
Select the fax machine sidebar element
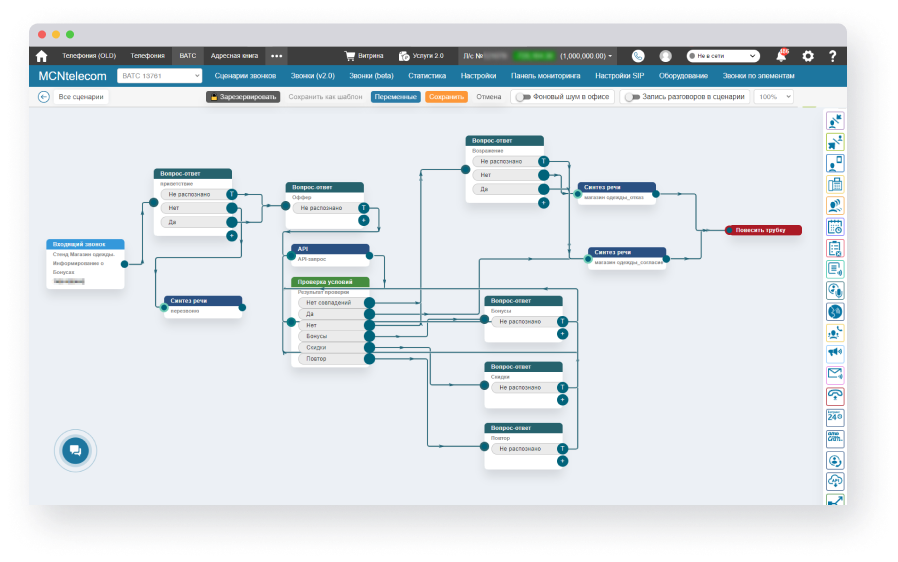click(835, 184)
